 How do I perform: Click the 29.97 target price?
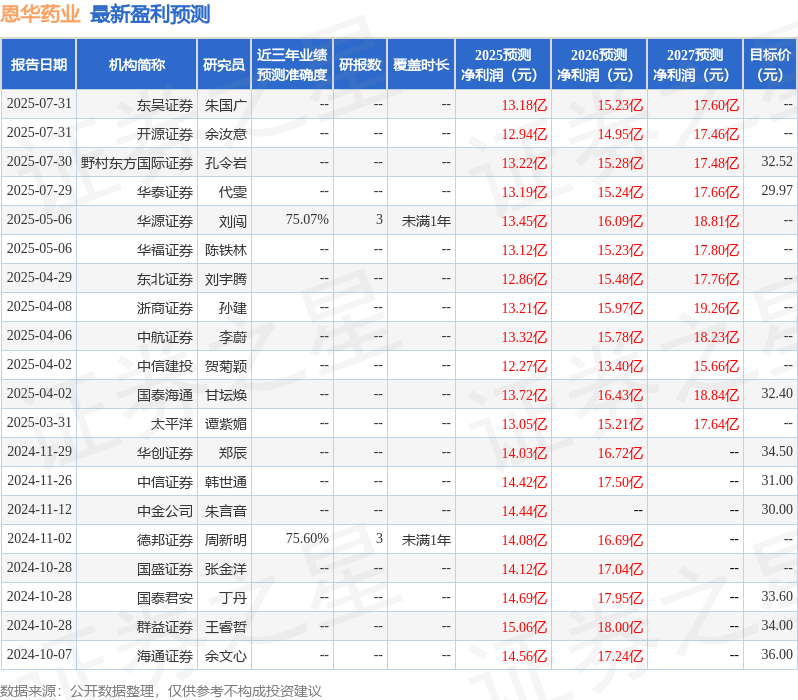pyautogui.click(x=777, y=191)
